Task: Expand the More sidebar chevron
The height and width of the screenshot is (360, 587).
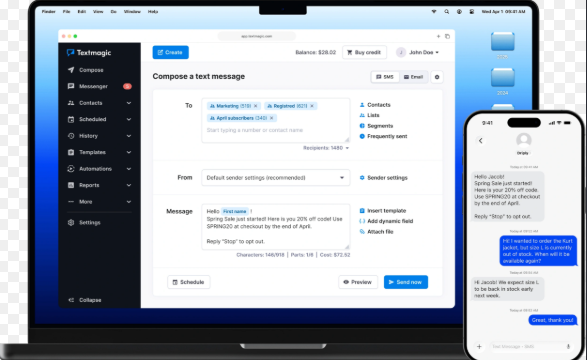Action: pos(129,202)
